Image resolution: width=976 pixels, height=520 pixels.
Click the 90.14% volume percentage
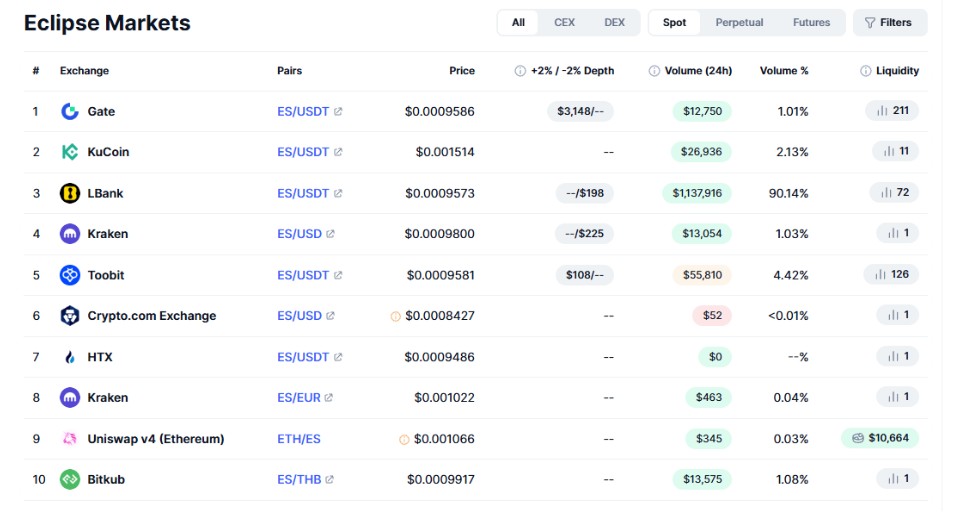coord(788,194)
